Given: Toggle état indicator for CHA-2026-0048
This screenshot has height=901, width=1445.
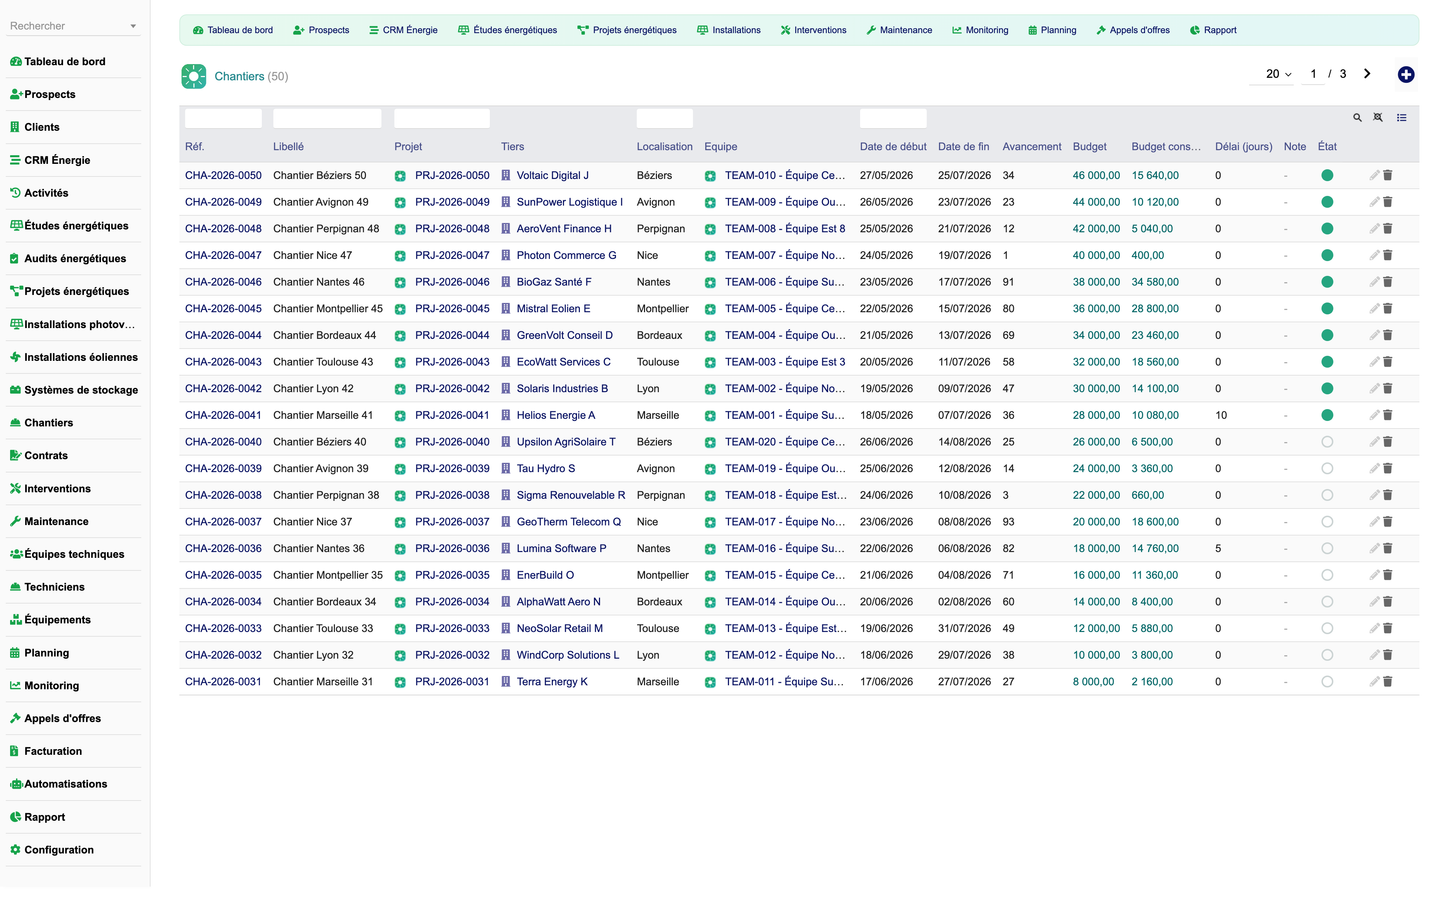Looking at the screenshot, I should coord(1327,229).
